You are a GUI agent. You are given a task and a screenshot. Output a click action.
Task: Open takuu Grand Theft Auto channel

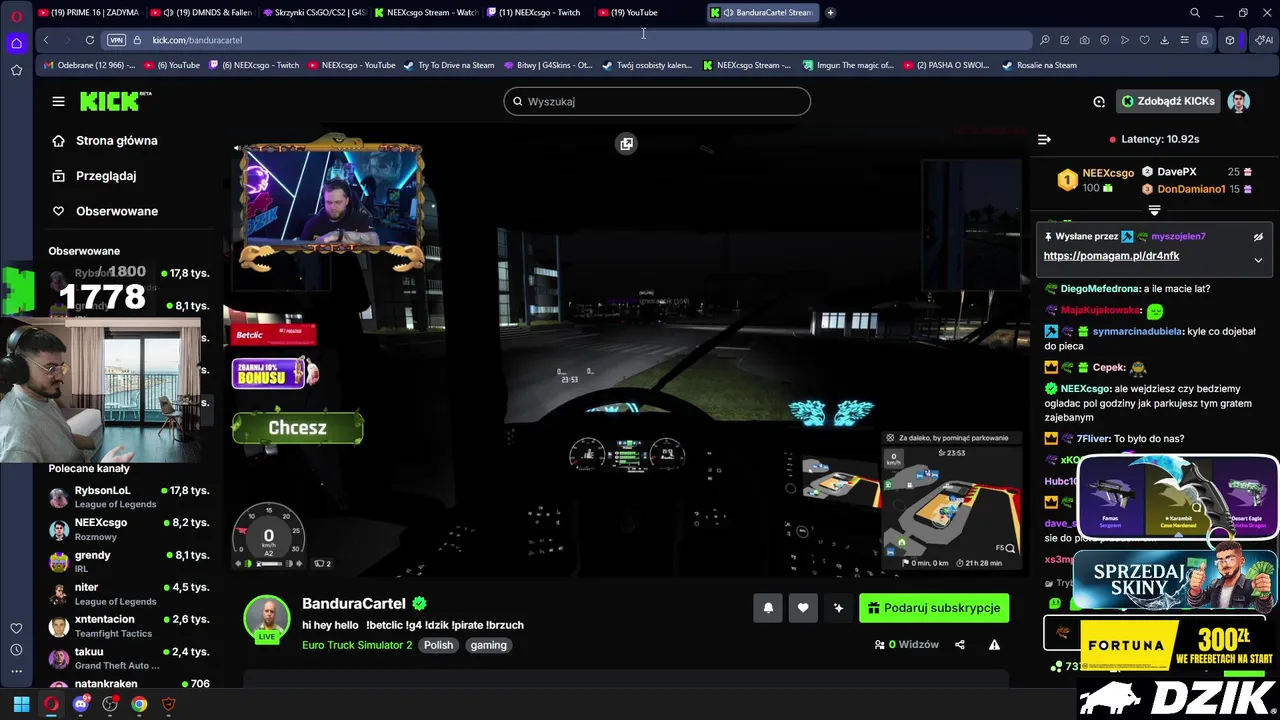click(x=129, y=657)
